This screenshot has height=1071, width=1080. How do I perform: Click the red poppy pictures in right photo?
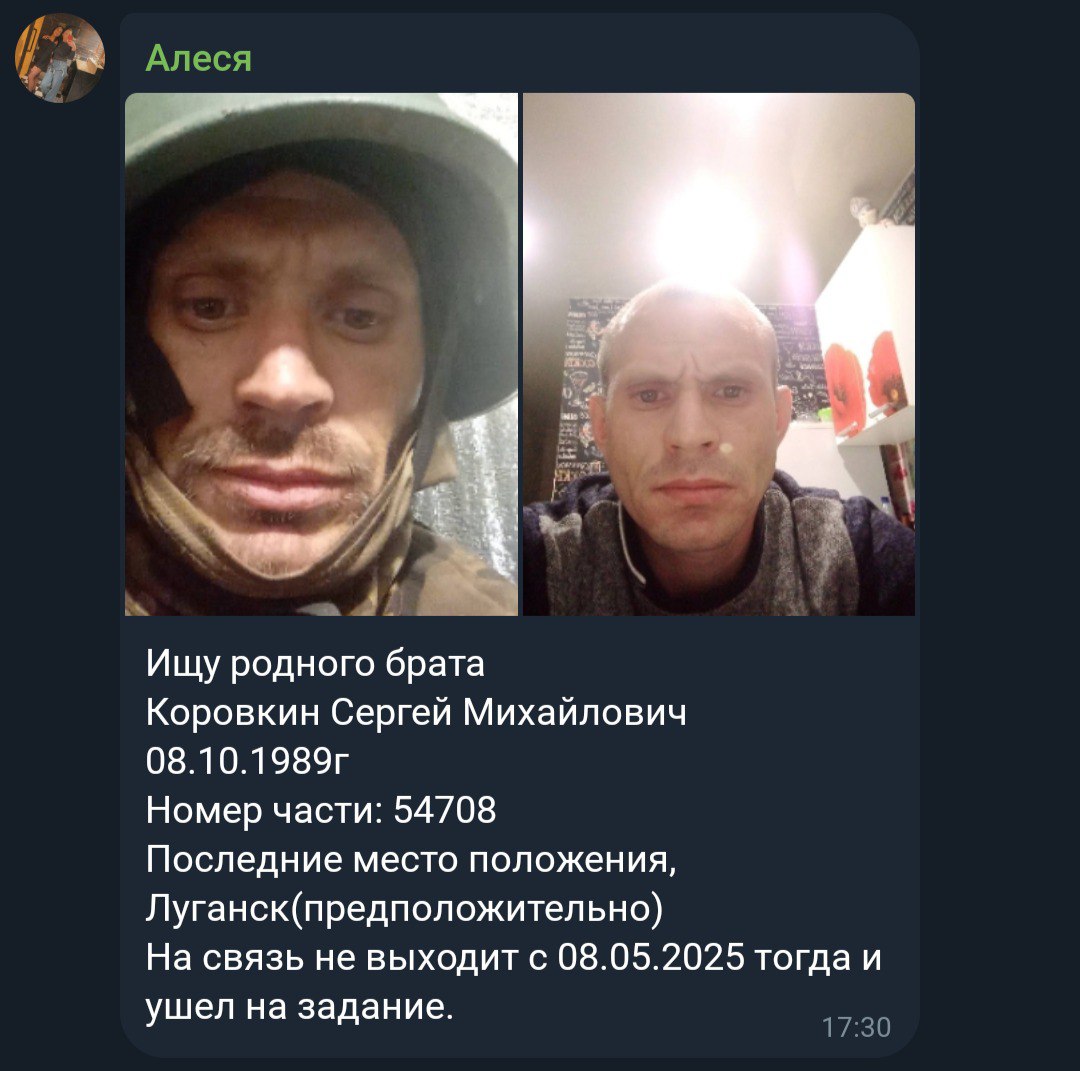[x=865, y=377]
